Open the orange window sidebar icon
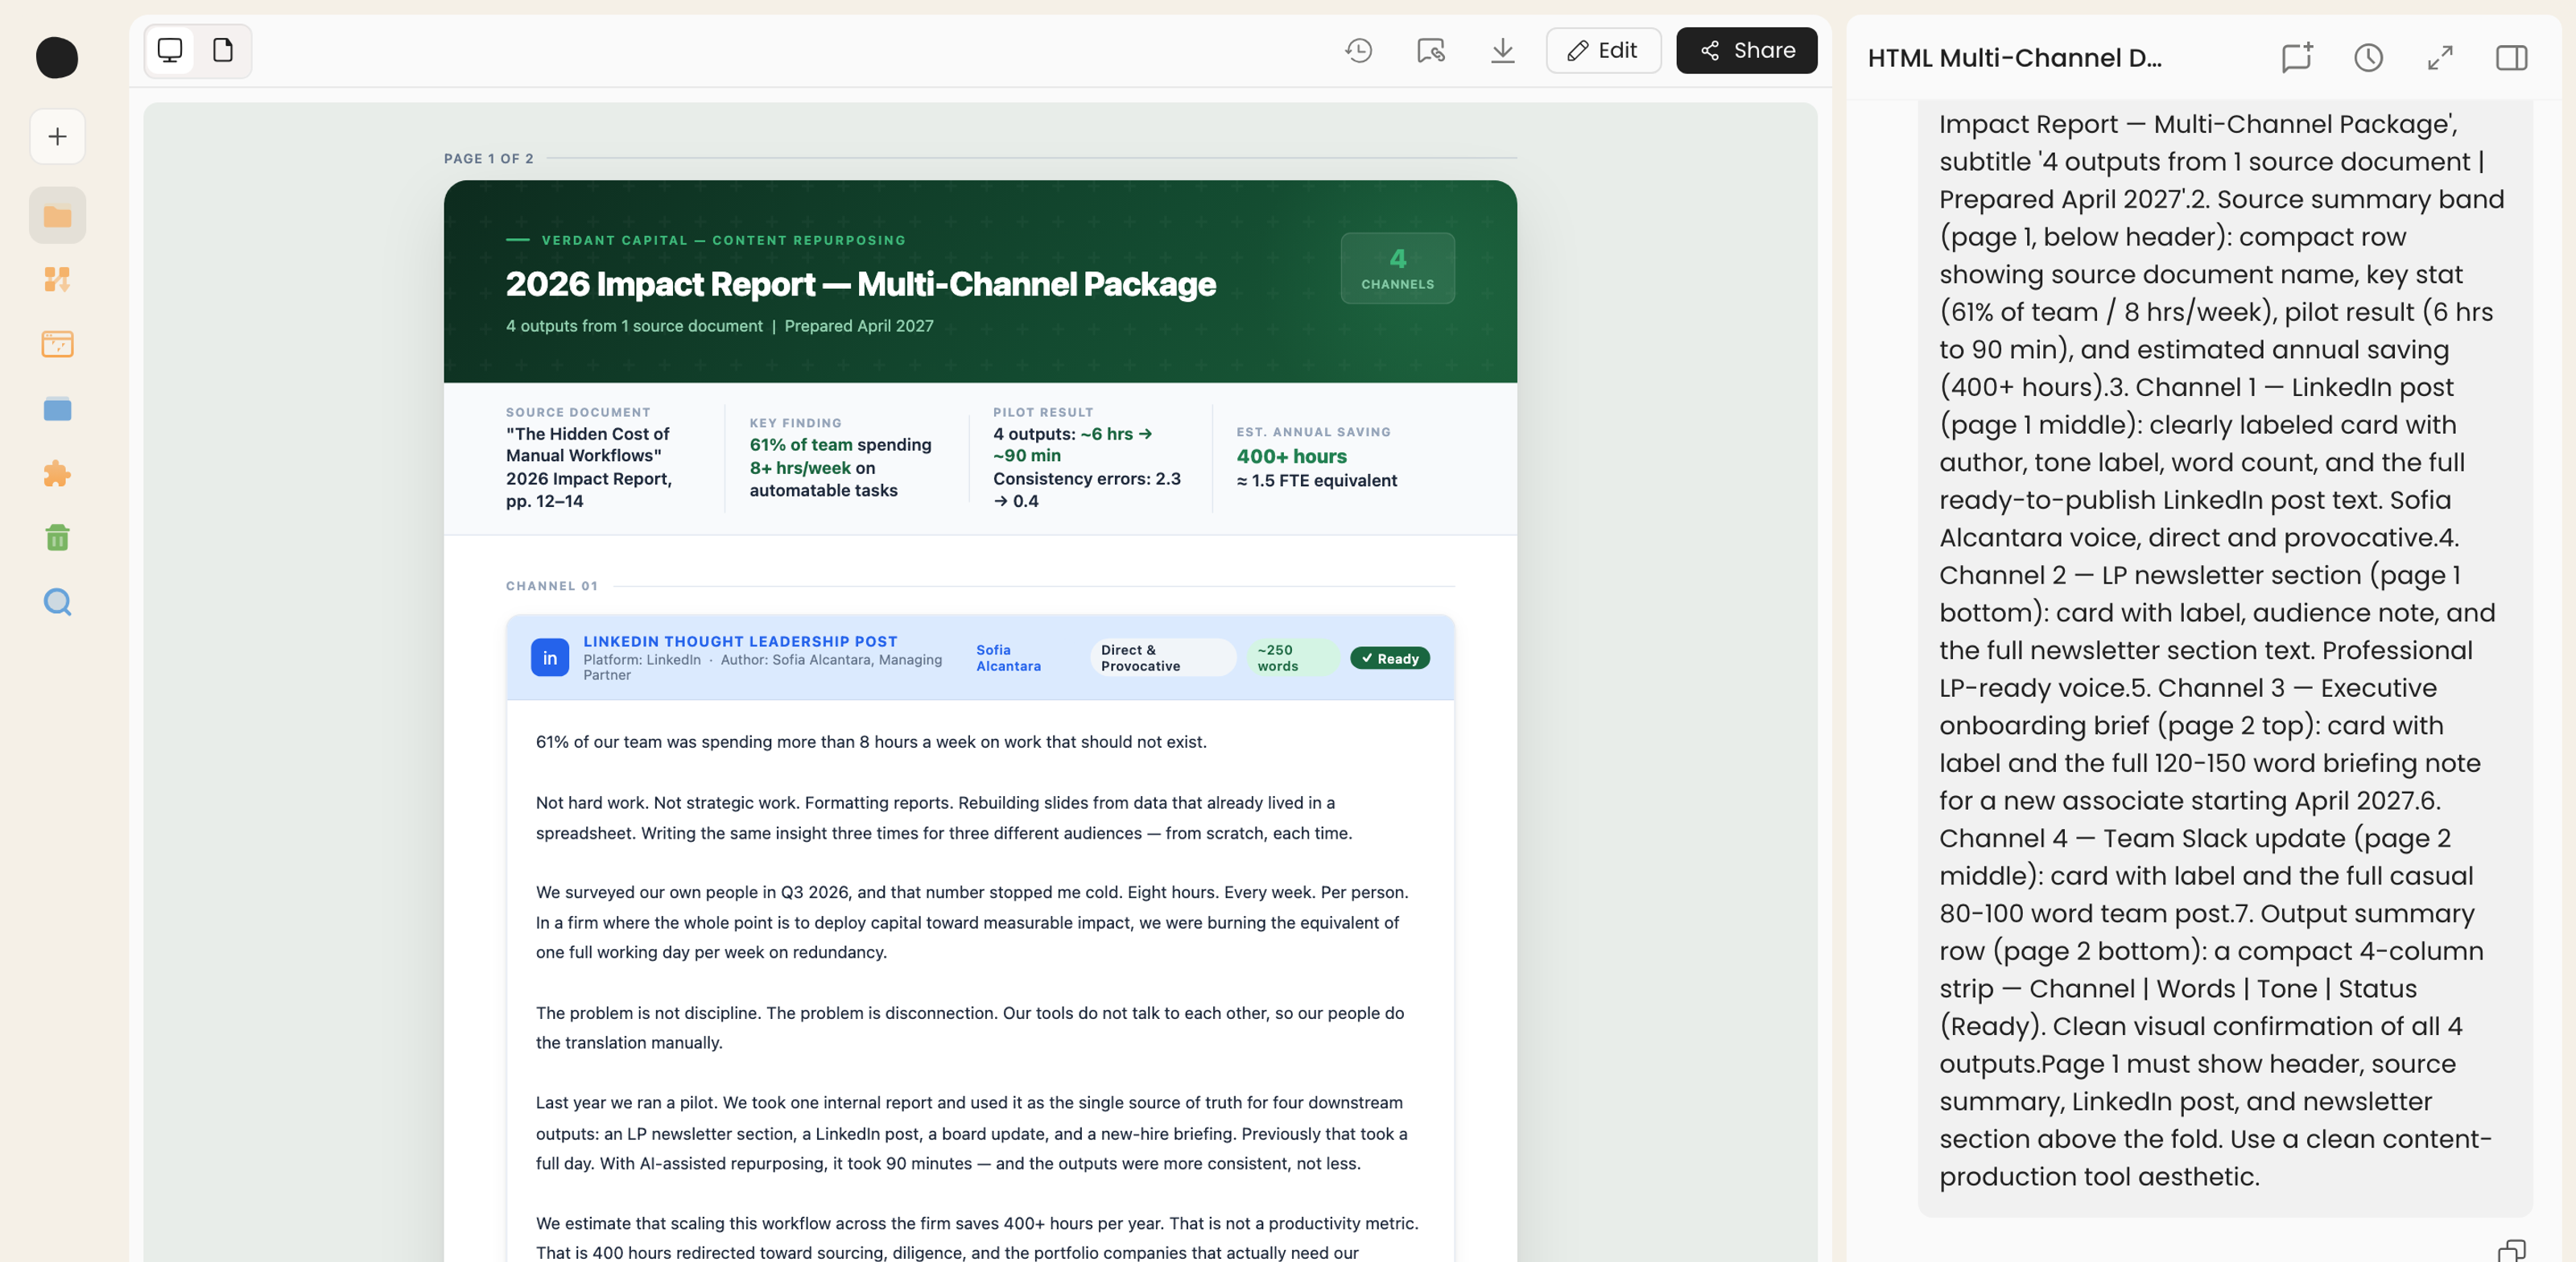 point(57,344)
